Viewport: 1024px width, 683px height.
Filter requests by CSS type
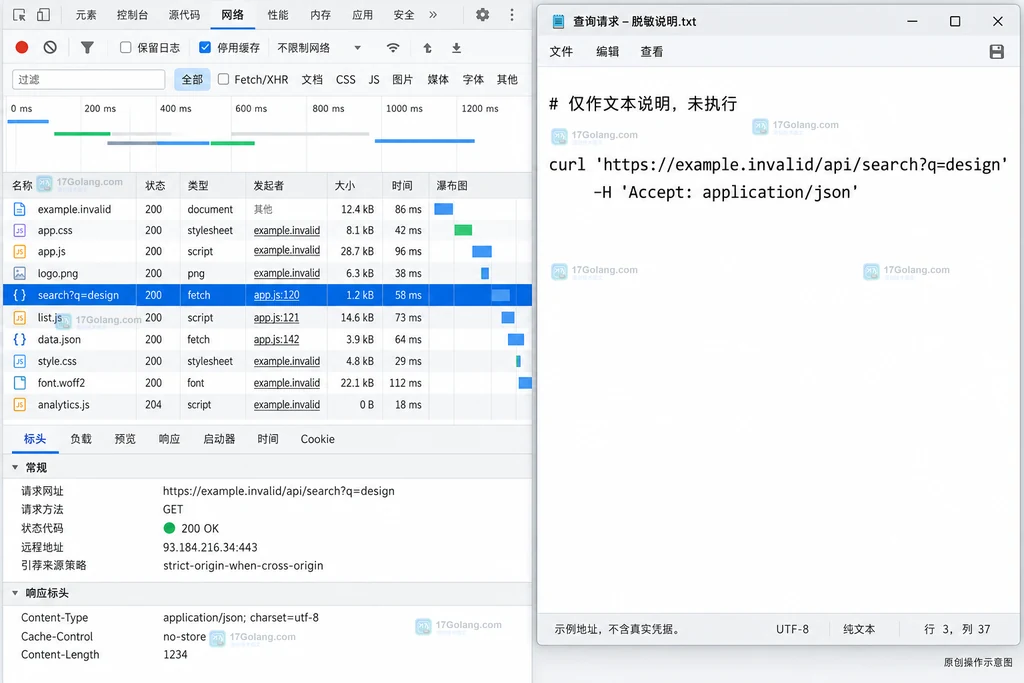coord(345,80)
